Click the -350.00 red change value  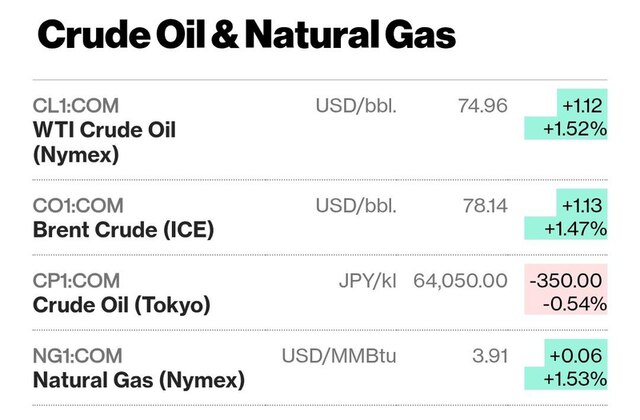click(567, 280)
